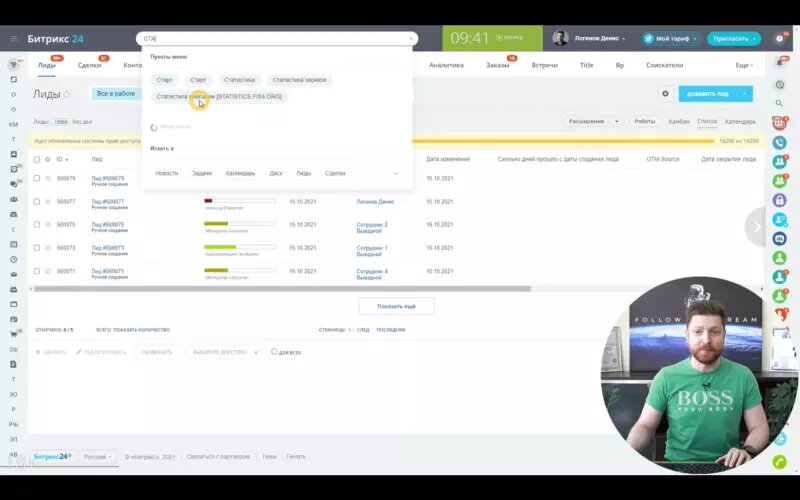Select the Статистика звонков suggestion
800x500 pixels.
(x=299, y=80)
